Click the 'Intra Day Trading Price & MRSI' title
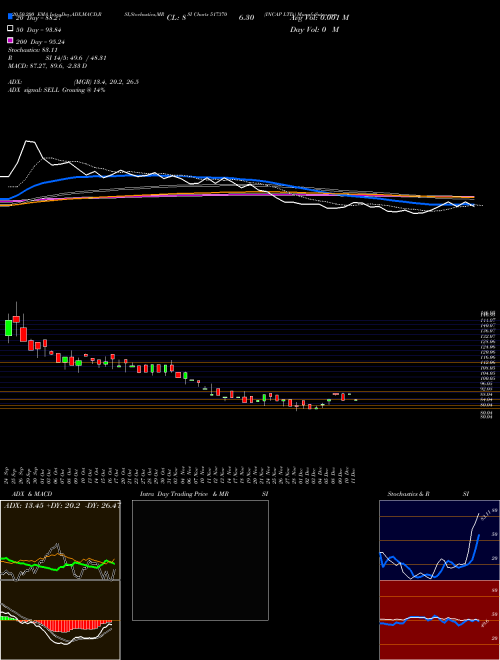The width and height of the screenshot is (500, 660). (204, 494)
